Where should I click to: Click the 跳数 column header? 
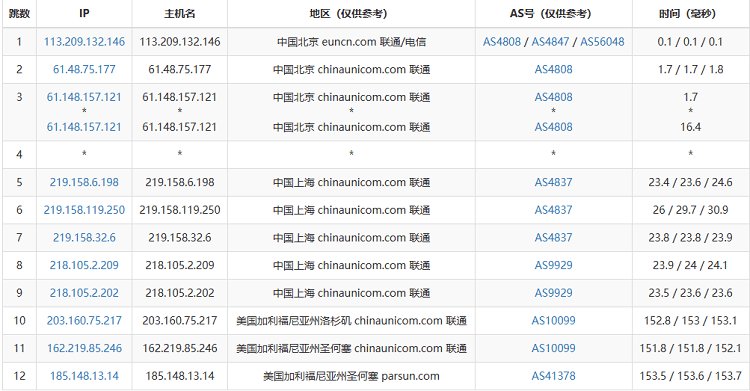click(x=19, y=13)
